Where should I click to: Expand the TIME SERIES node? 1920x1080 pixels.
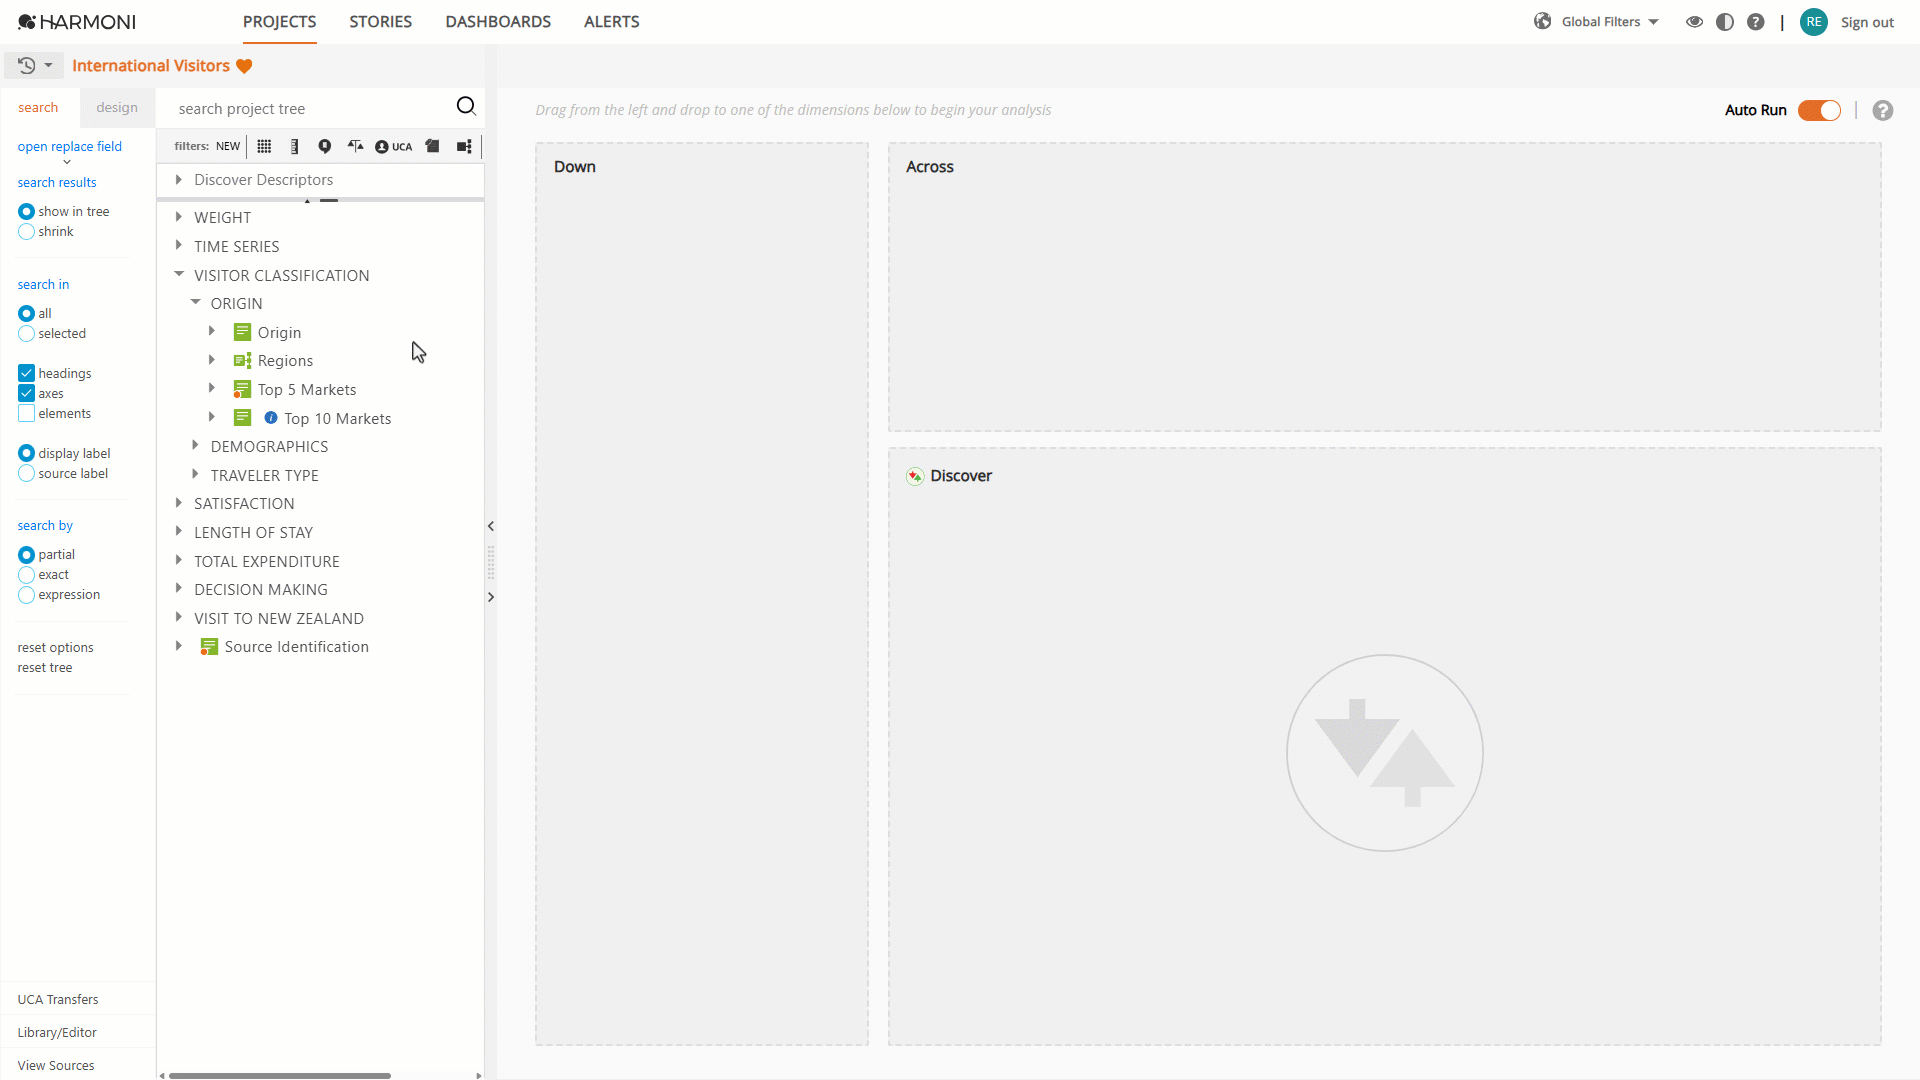coord(179,245)
